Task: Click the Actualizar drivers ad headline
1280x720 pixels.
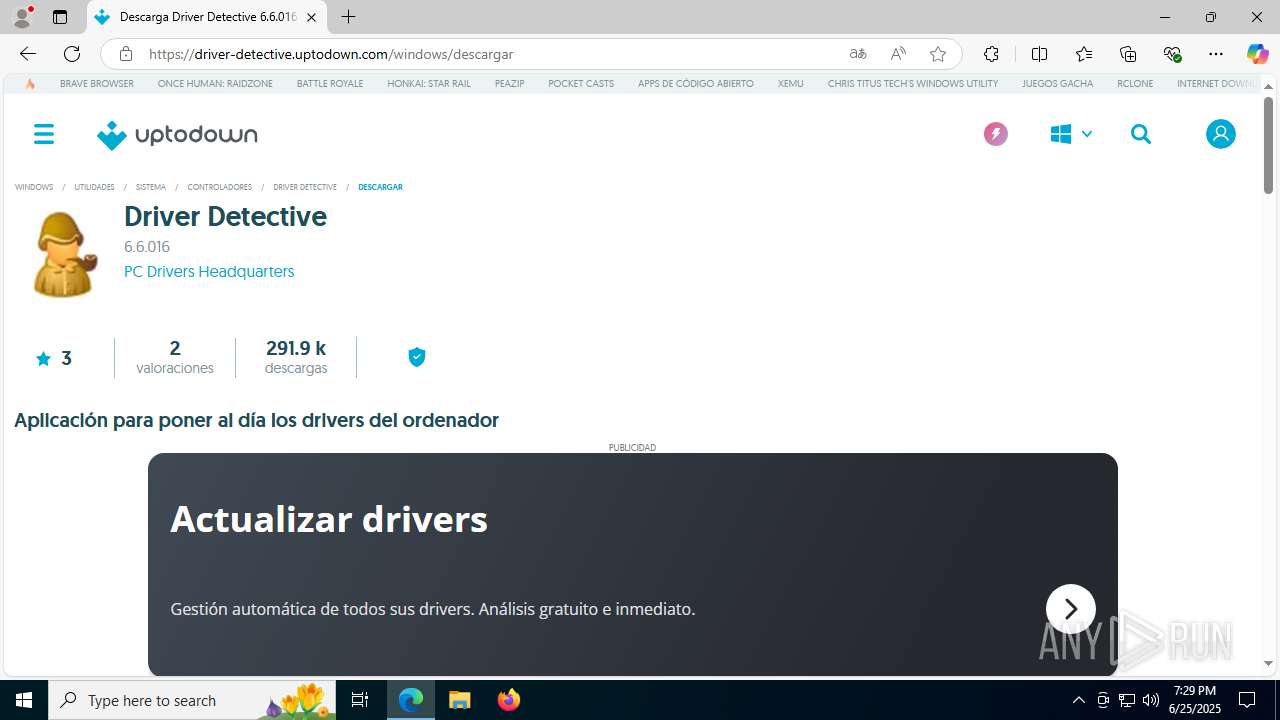Action: tap(329, 519)
